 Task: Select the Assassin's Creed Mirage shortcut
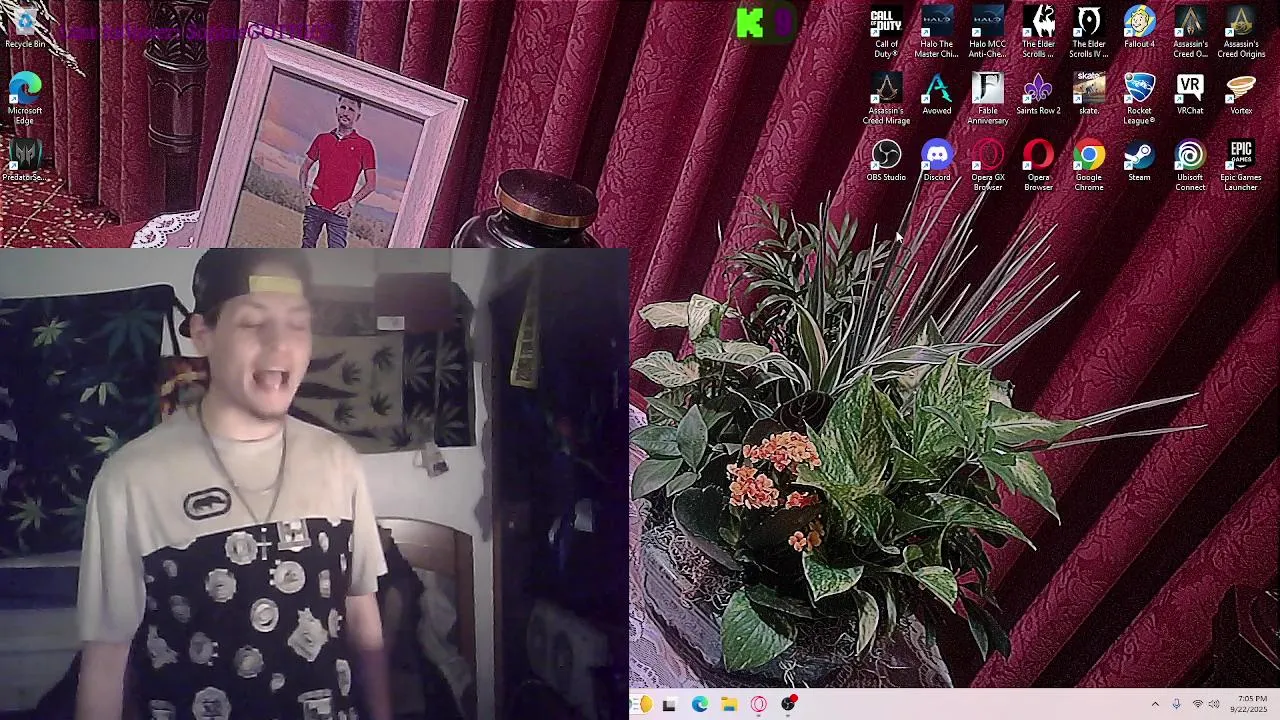point(886,99)
